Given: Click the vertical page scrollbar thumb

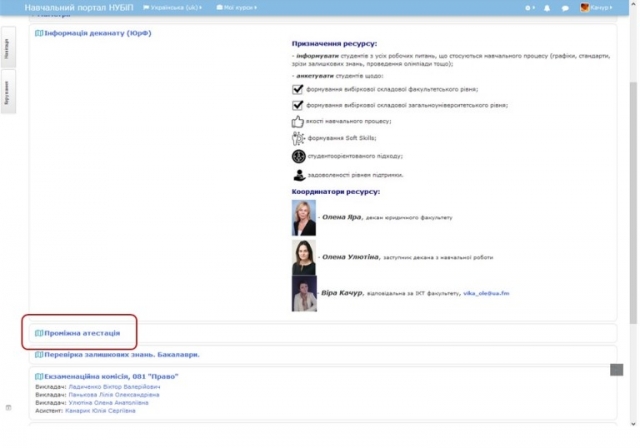Looking at the screenshot, I should coord(633,202).
